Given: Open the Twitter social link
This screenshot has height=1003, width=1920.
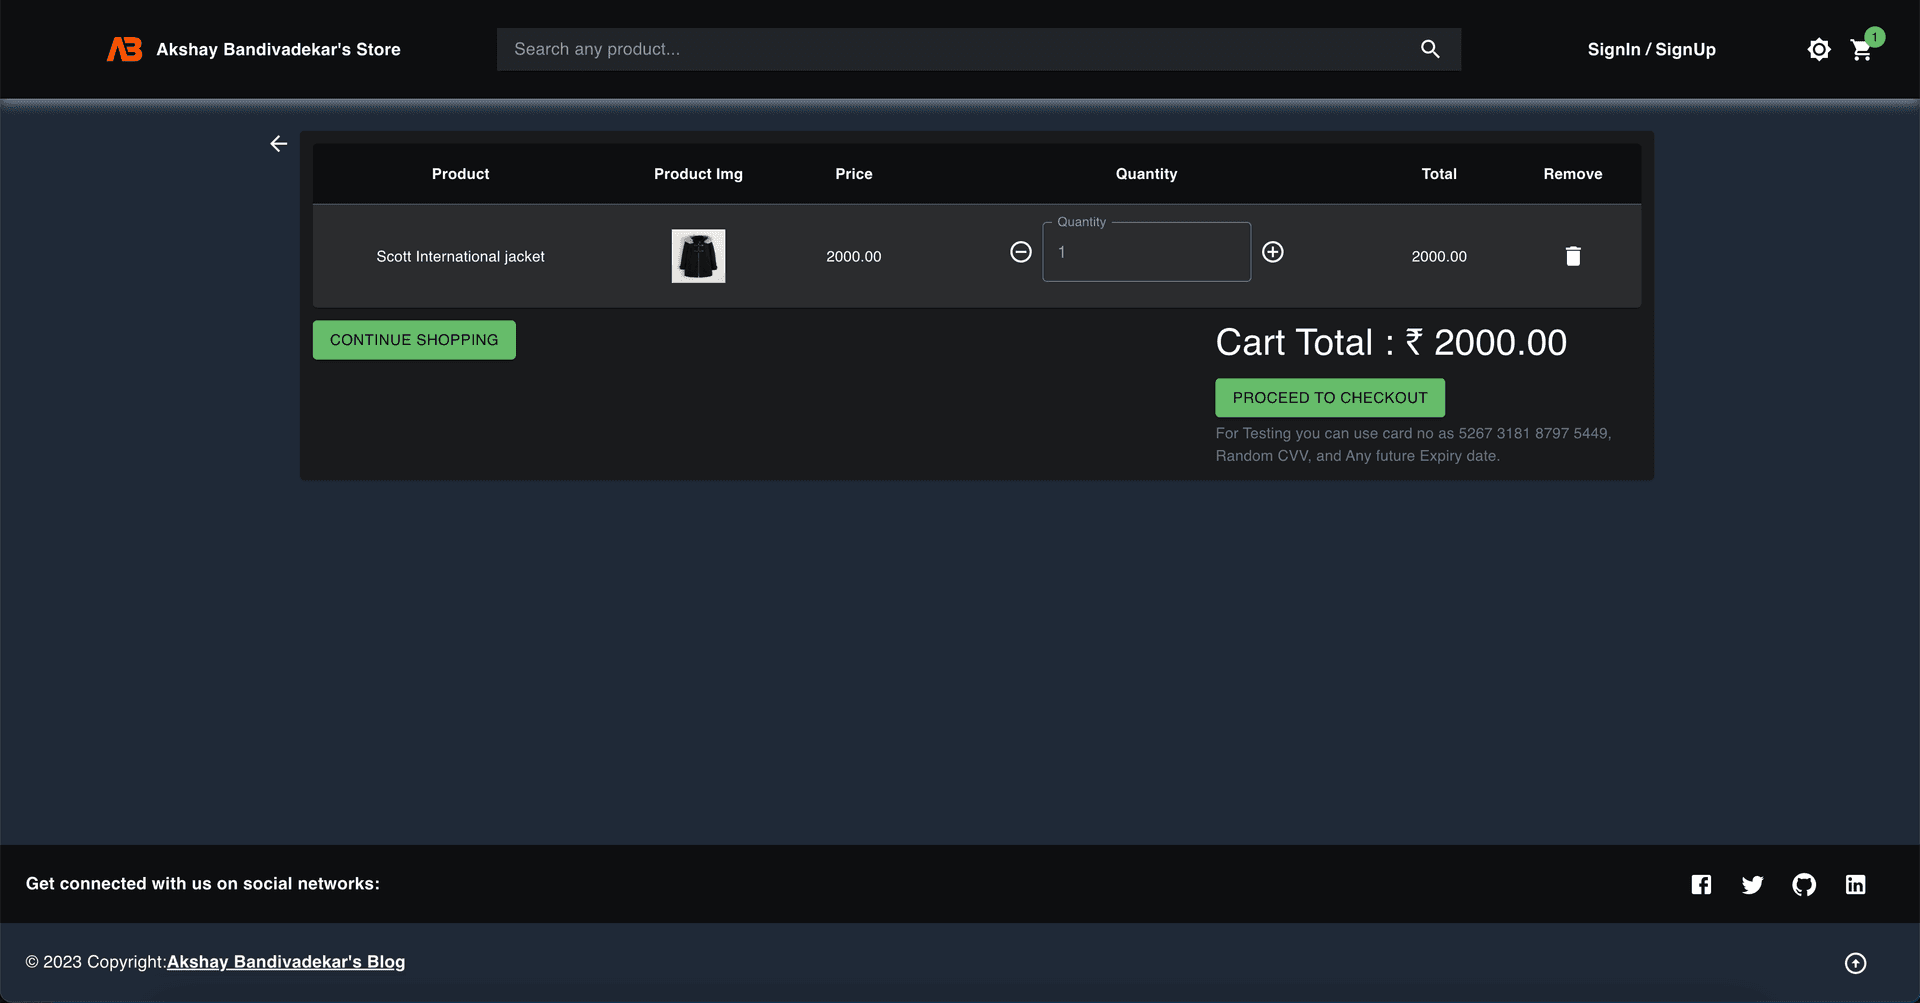Looking at the screenshot, I should click(1752, 884).
